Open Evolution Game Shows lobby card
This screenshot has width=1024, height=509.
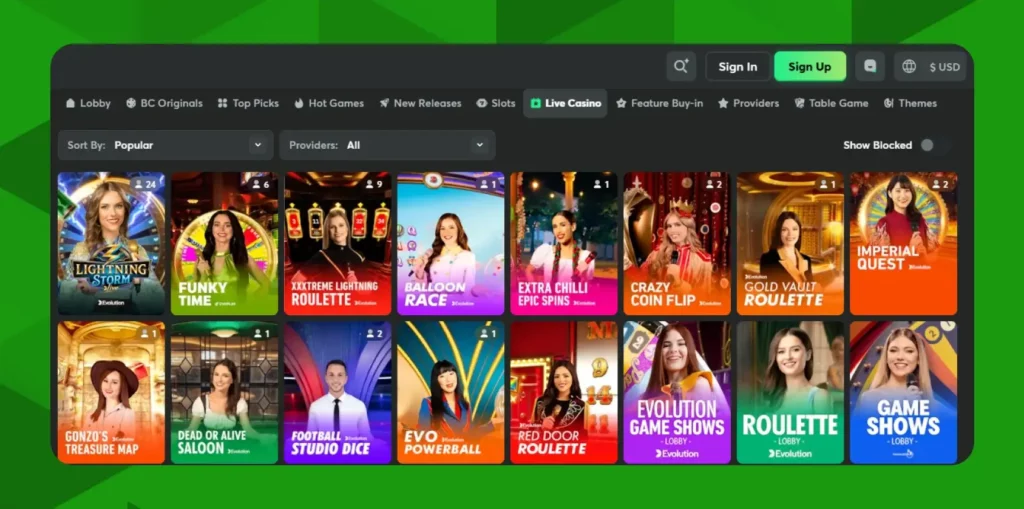tap(677, 392)
